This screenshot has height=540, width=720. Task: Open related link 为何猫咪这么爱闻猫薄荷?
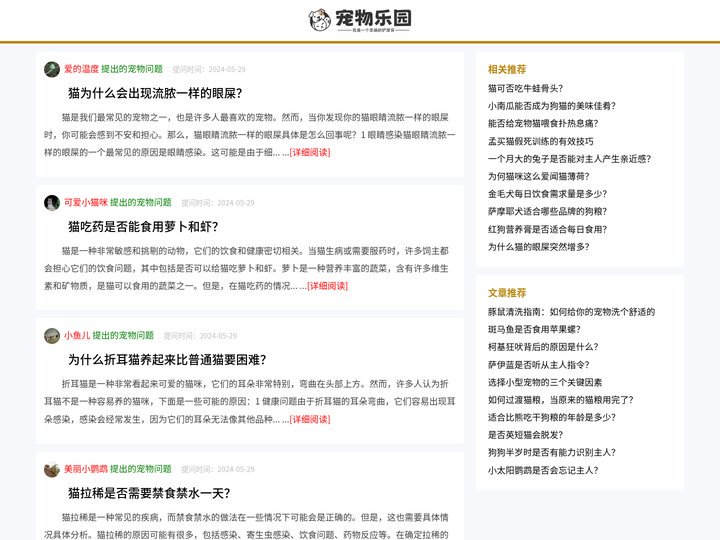tap(539, 176)
